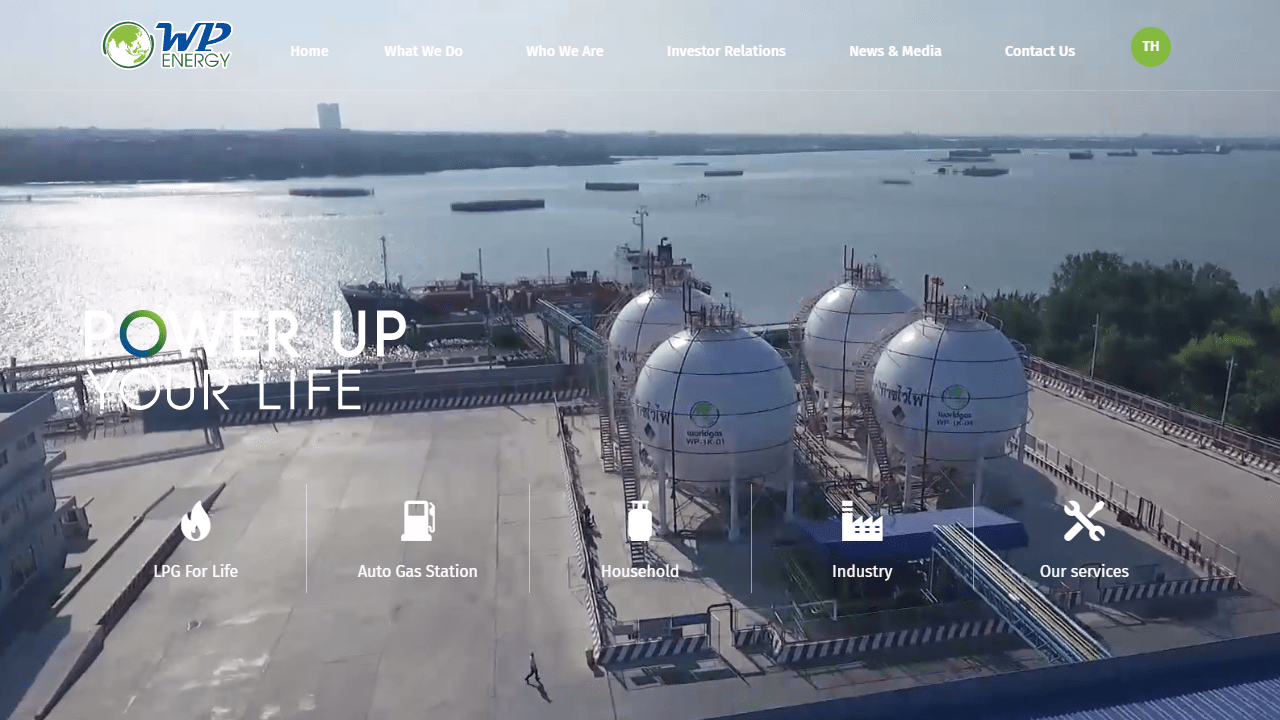The height and width of the screenshot is (720, 1280).
Task: Go to the Home menu item
Action: [309, 51]
